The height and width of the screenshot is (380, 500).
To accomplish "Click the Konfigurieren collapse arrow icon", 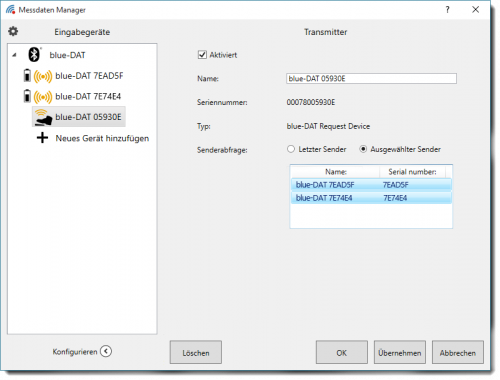I will (x=106, y=351).
